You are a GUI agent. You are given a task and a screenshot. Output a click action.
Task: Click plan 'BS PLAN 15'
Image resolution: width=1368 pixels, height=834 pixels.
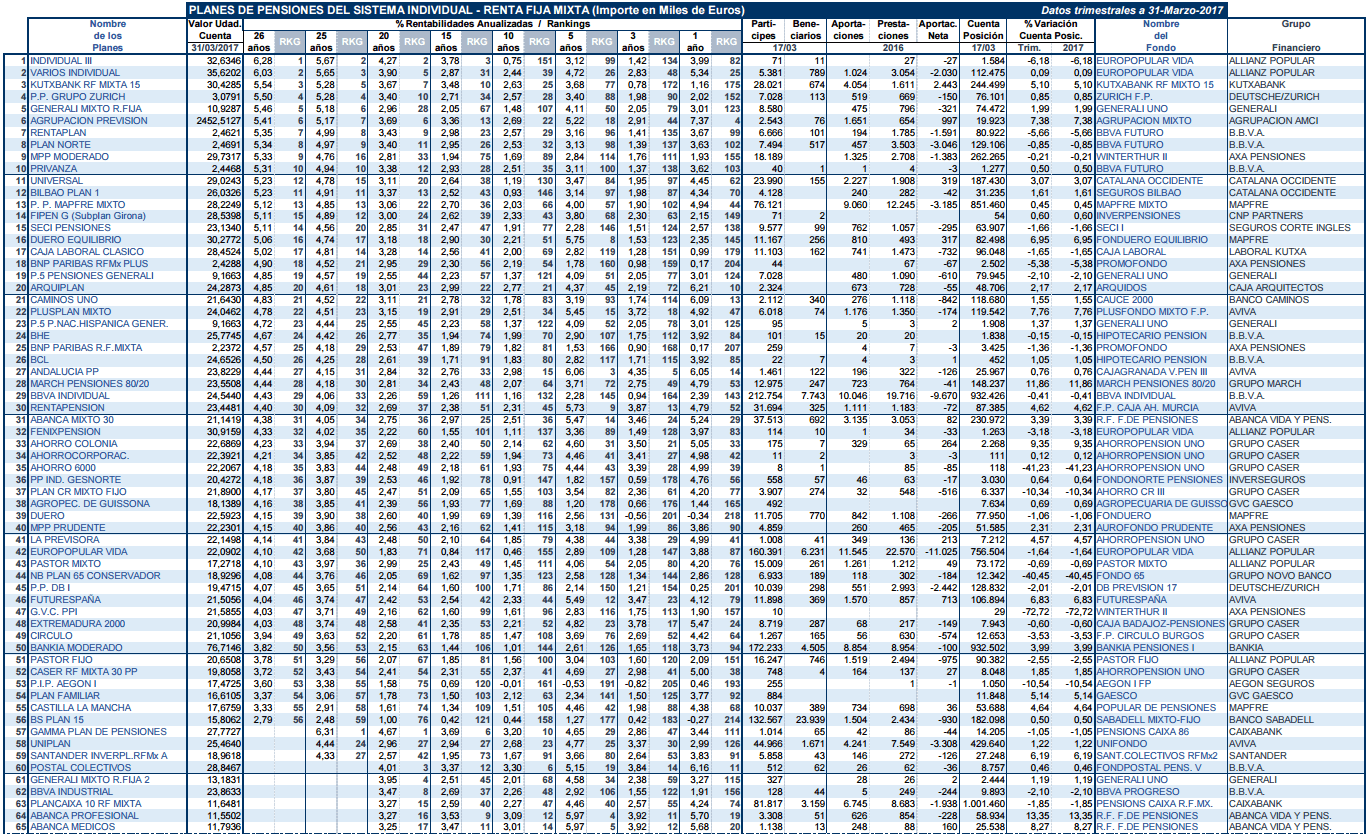[57, 718]
